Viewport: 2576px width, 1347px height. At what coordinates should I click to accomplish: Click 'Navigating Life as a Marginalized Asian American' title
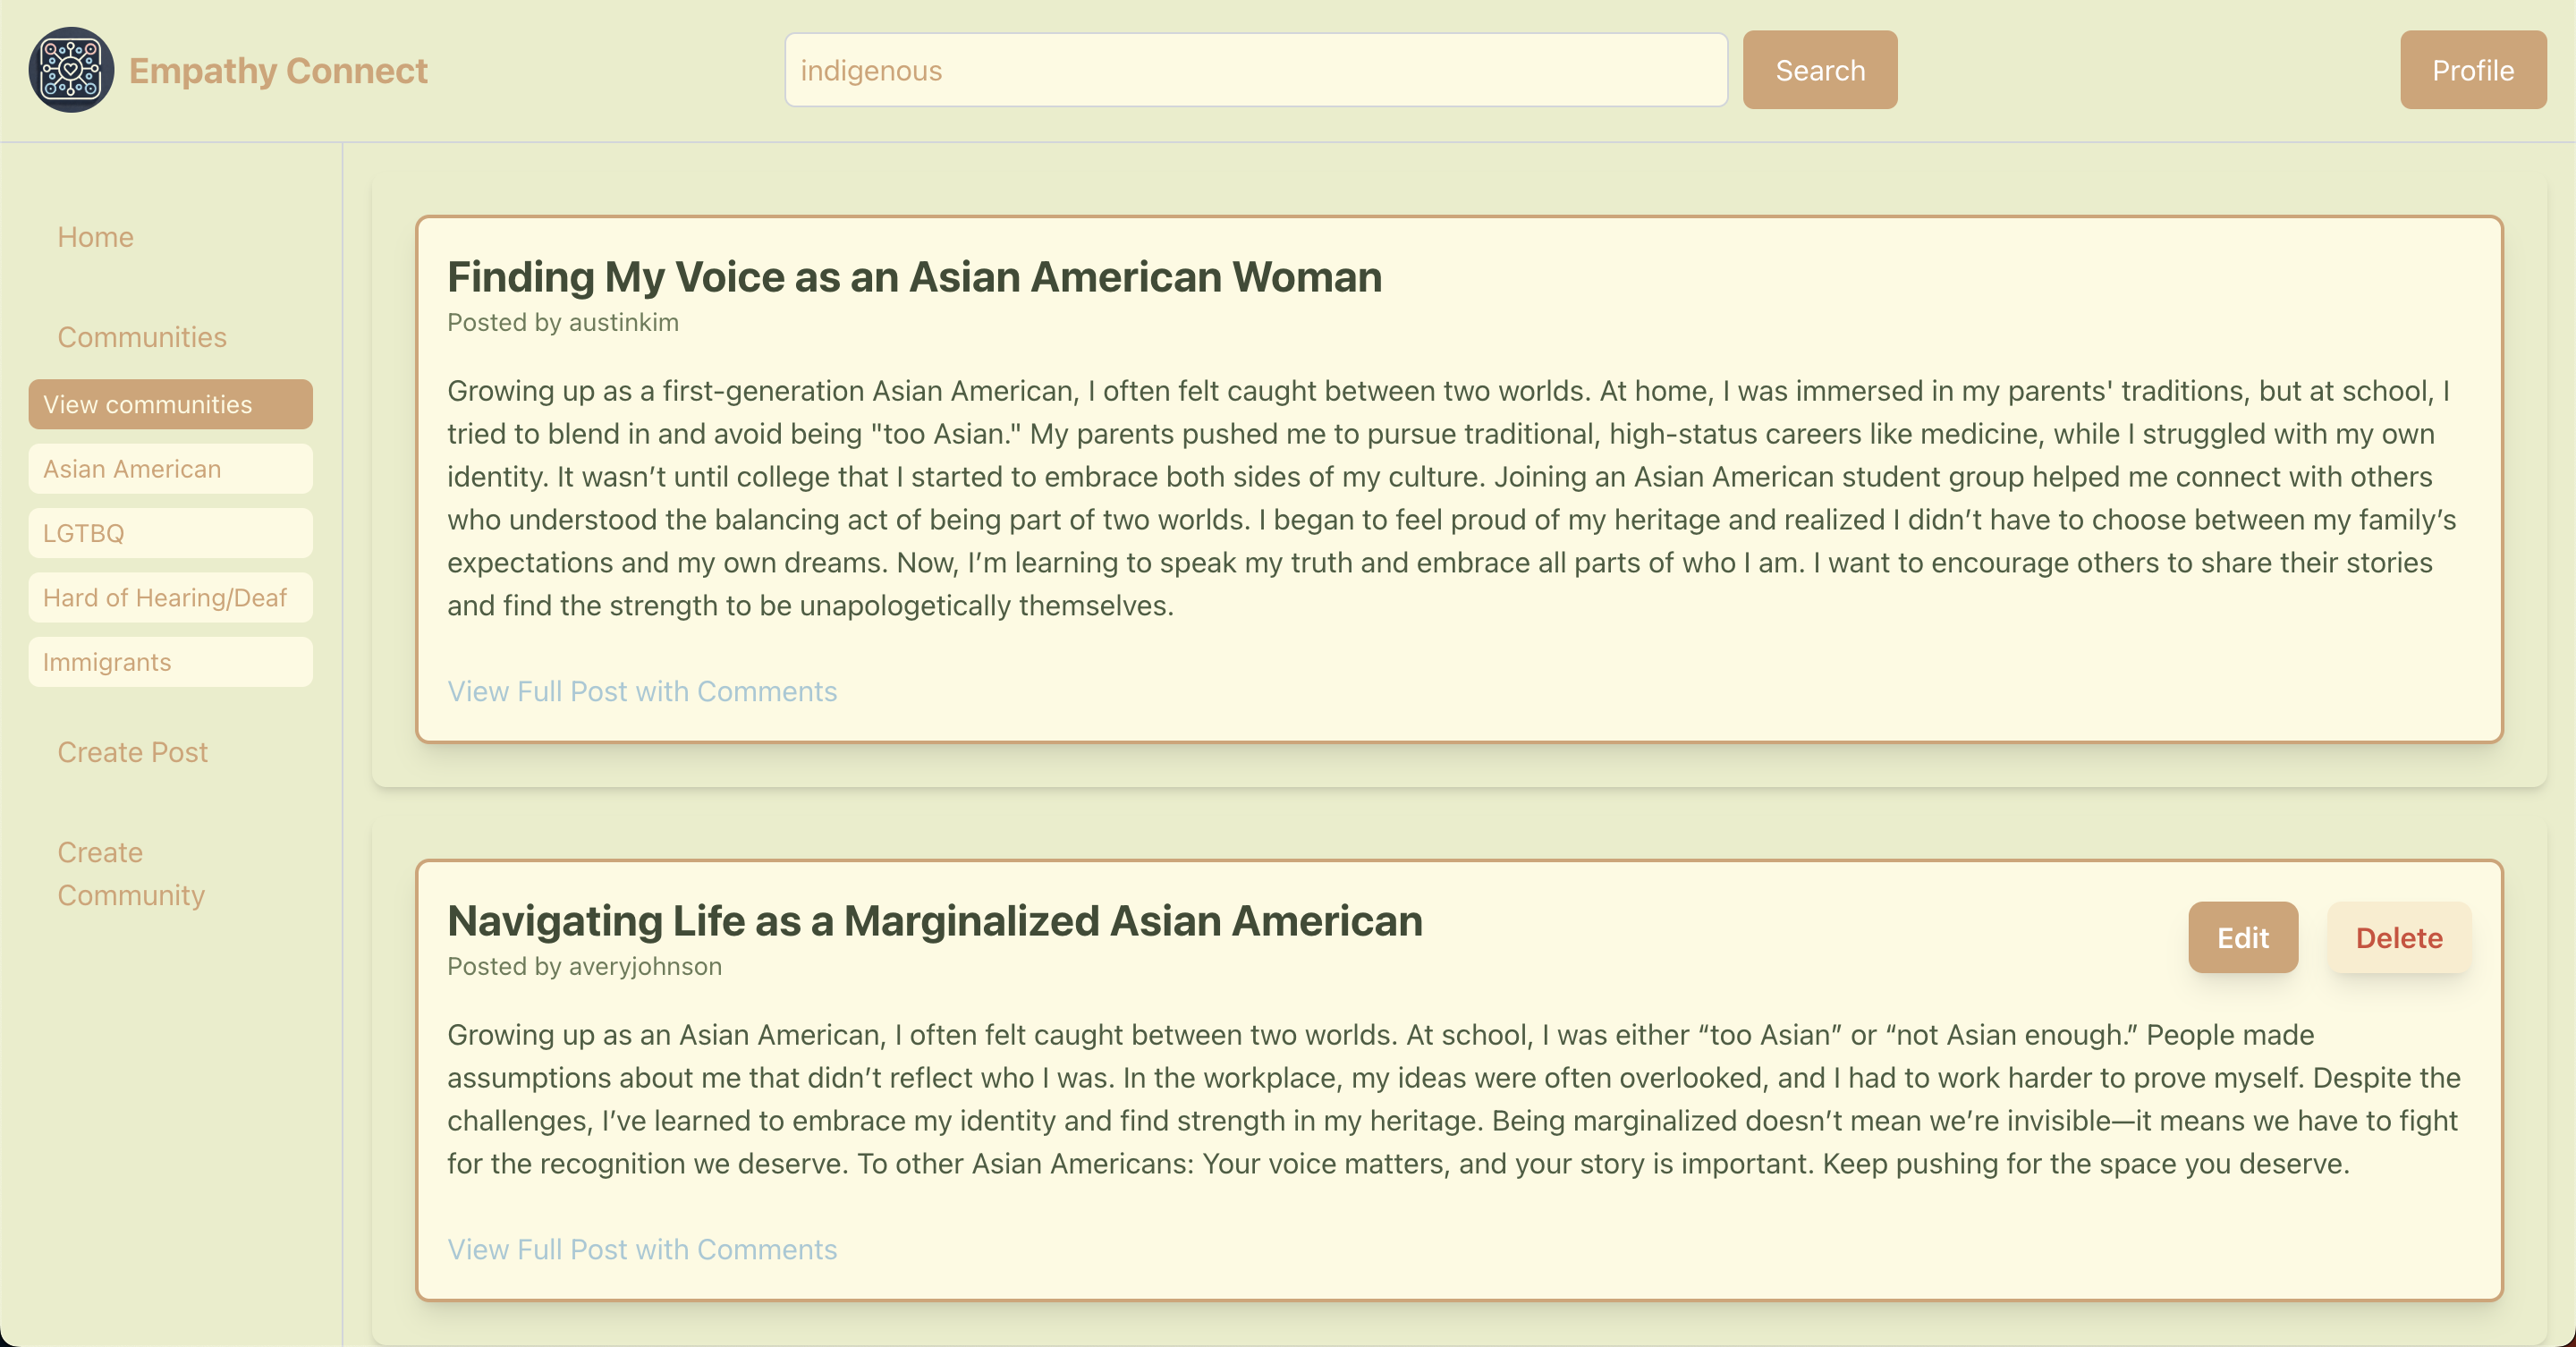(934, 921)
